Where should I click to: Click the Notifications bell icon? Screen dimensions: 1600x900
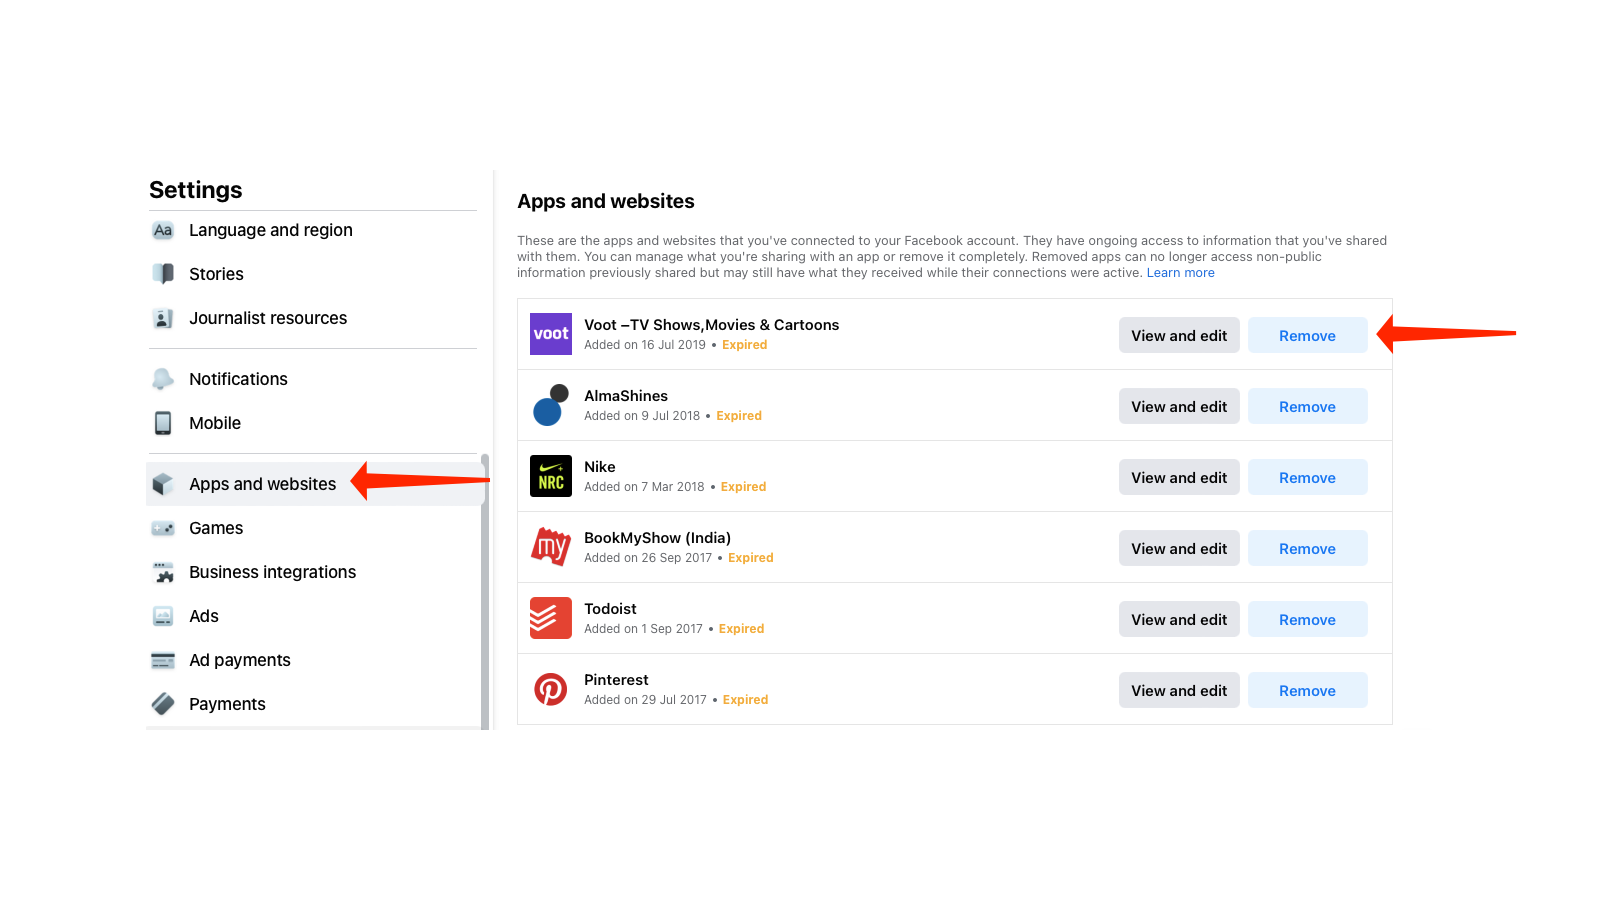[163, 379]
